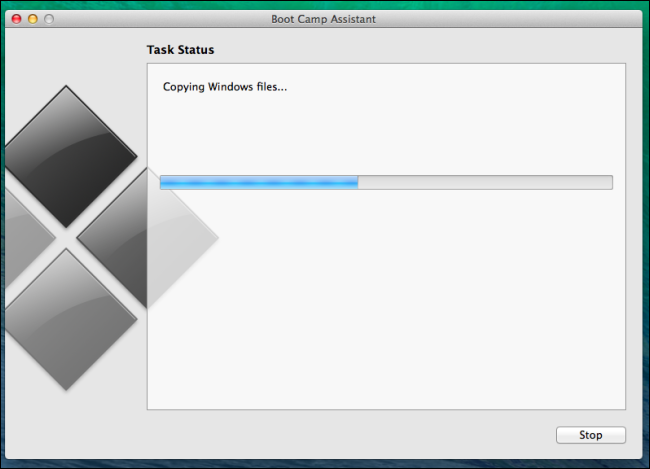Click the disabled zoom window button
This screenshot has height=469, width=650.
(x=49, y=19)
